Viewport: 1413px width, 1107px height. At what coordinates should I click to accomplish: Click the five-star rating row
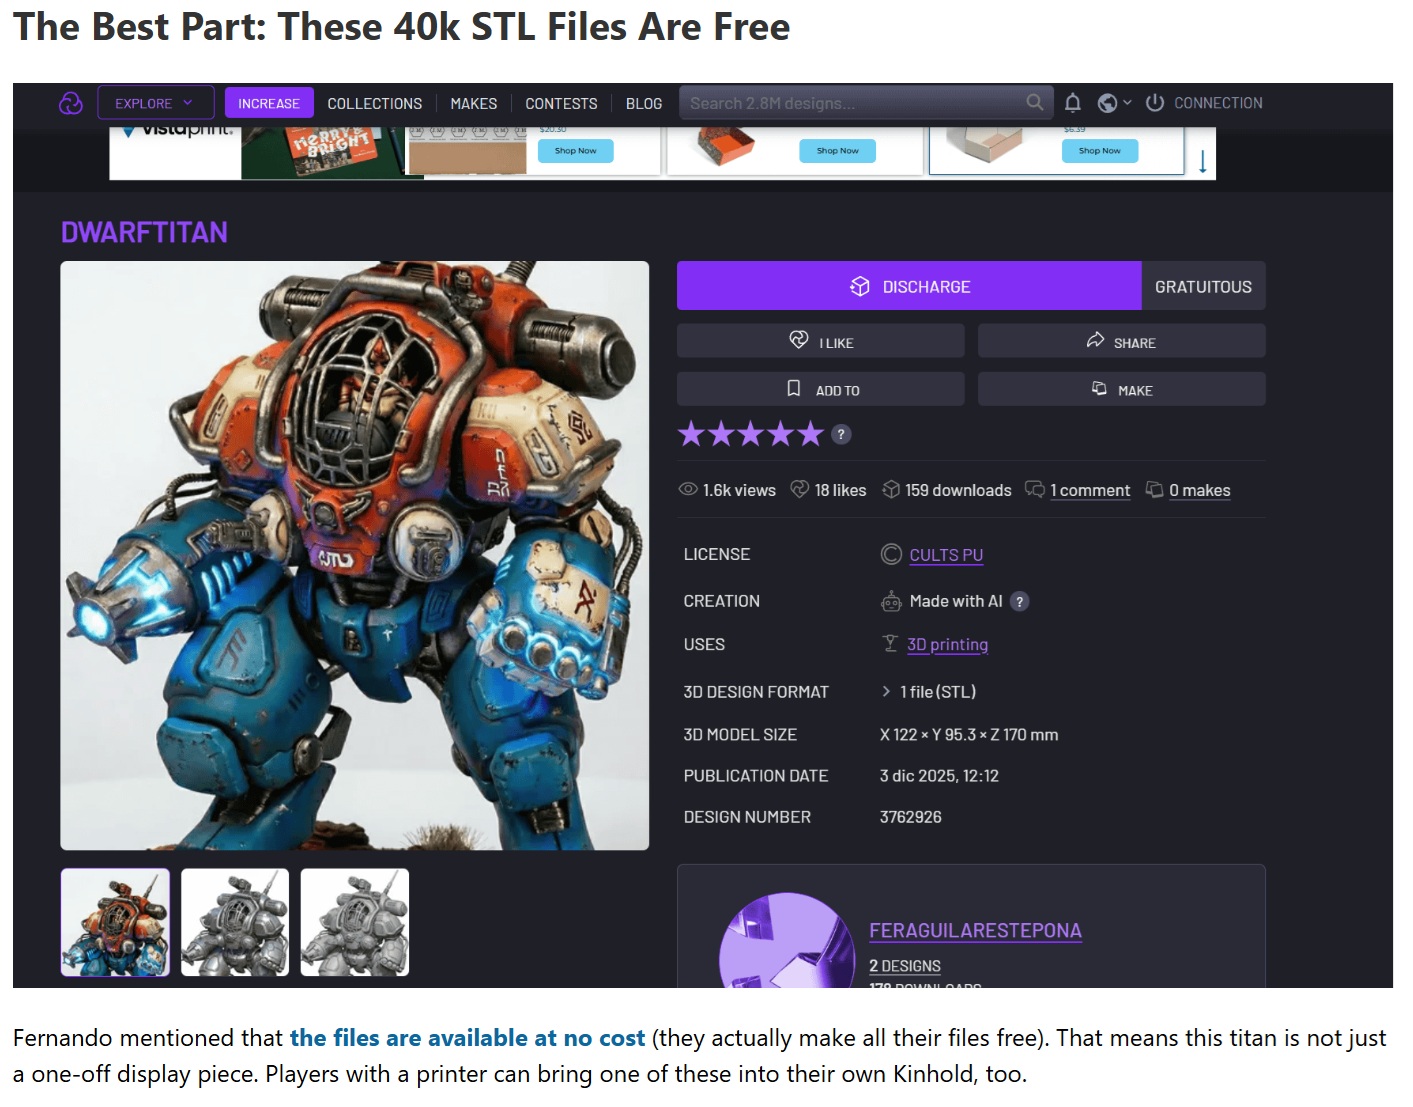pyautogui.click(x=751, y=434)
